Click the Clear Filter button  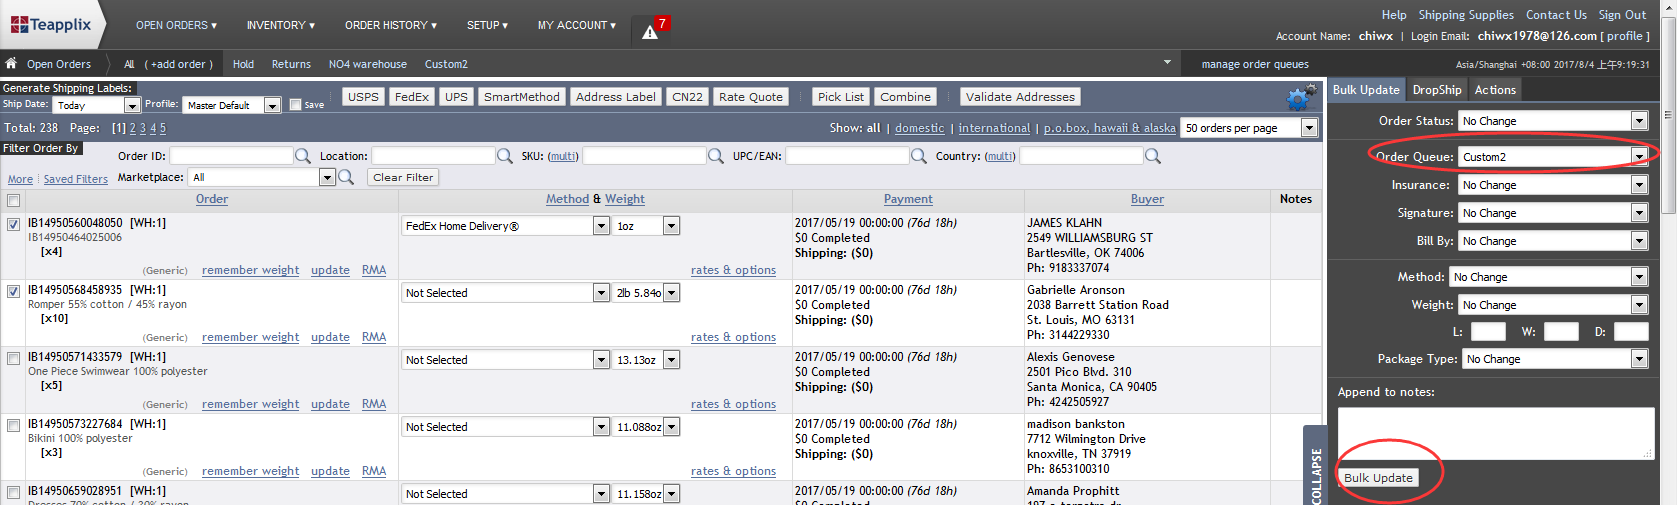click(x=403, y=177)
